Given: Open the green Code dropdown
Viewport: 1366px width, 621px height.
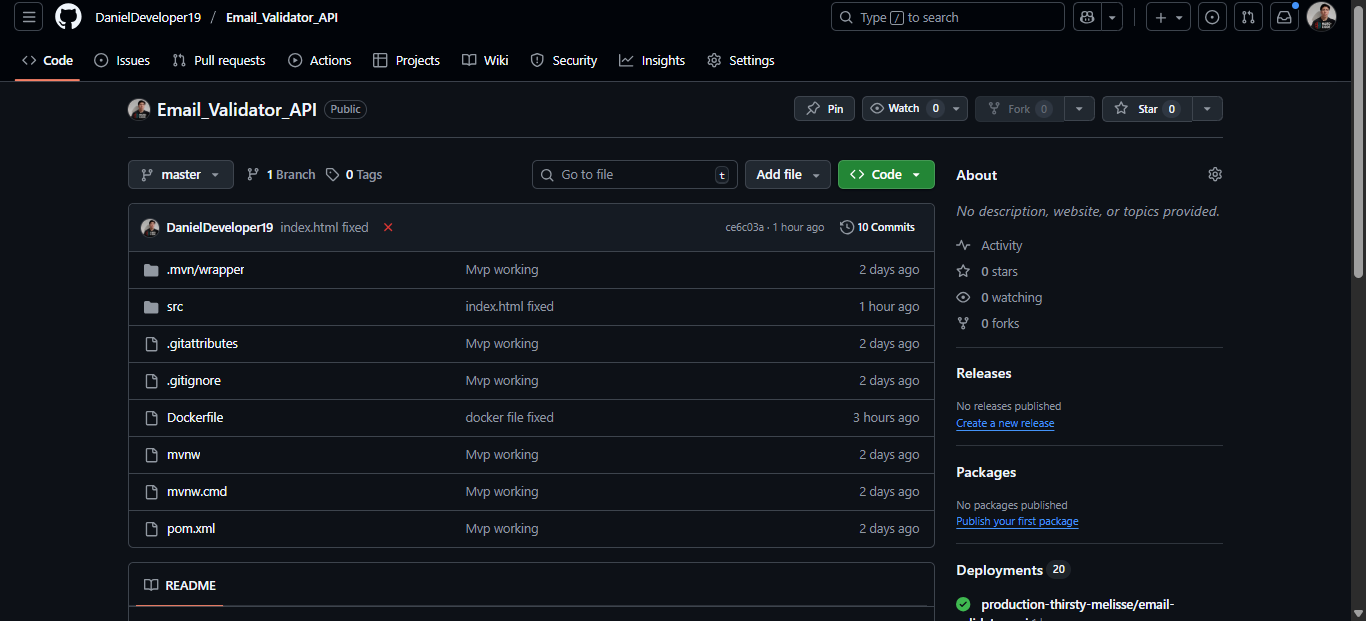Looking at the screenshot, I should coord(886,174).
